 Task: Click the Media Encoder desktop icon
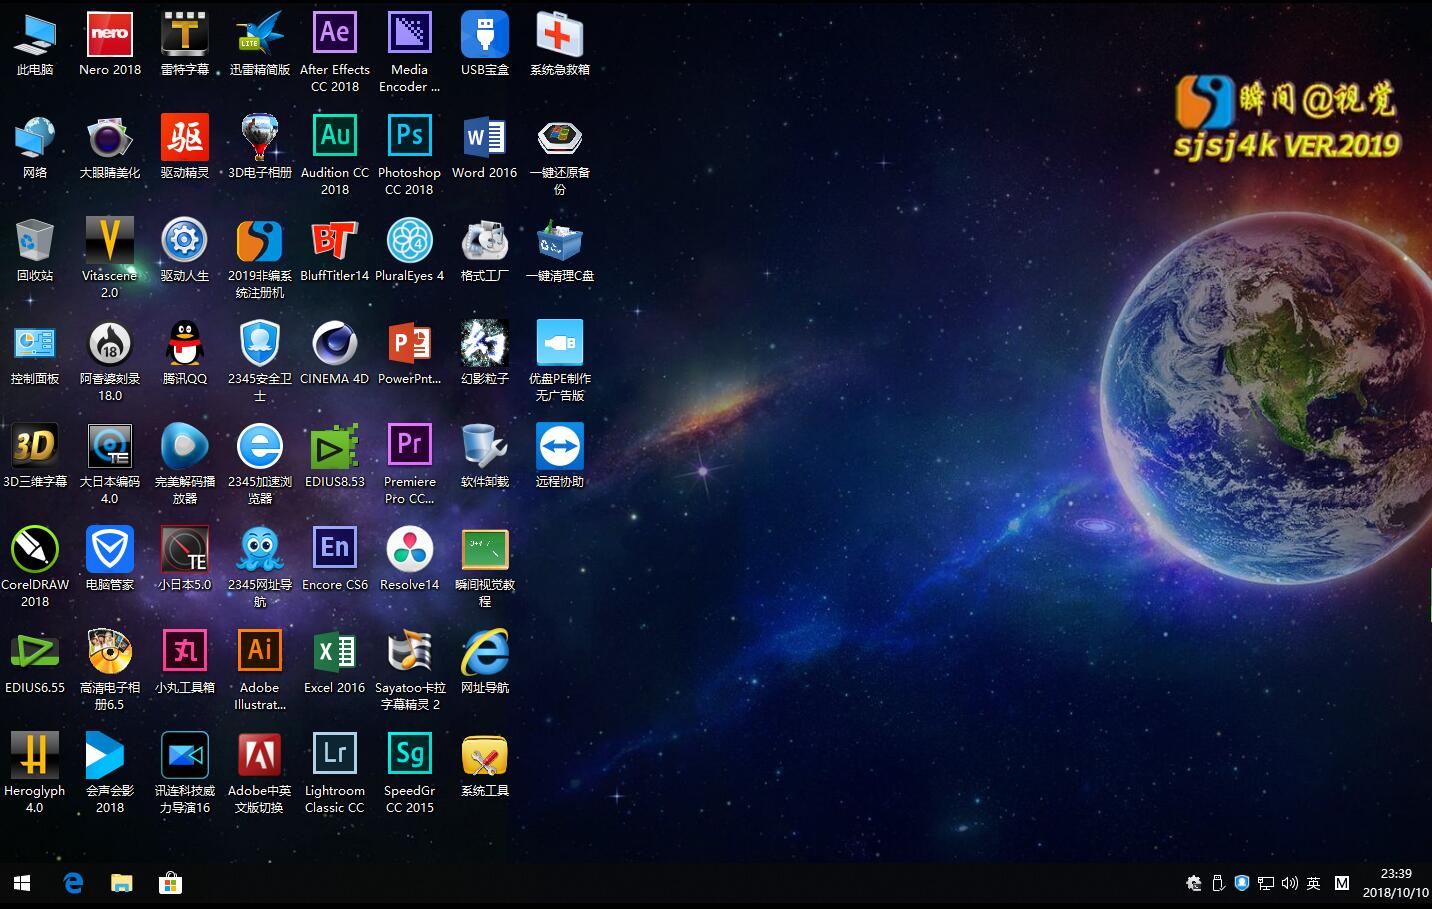point(409,35)
